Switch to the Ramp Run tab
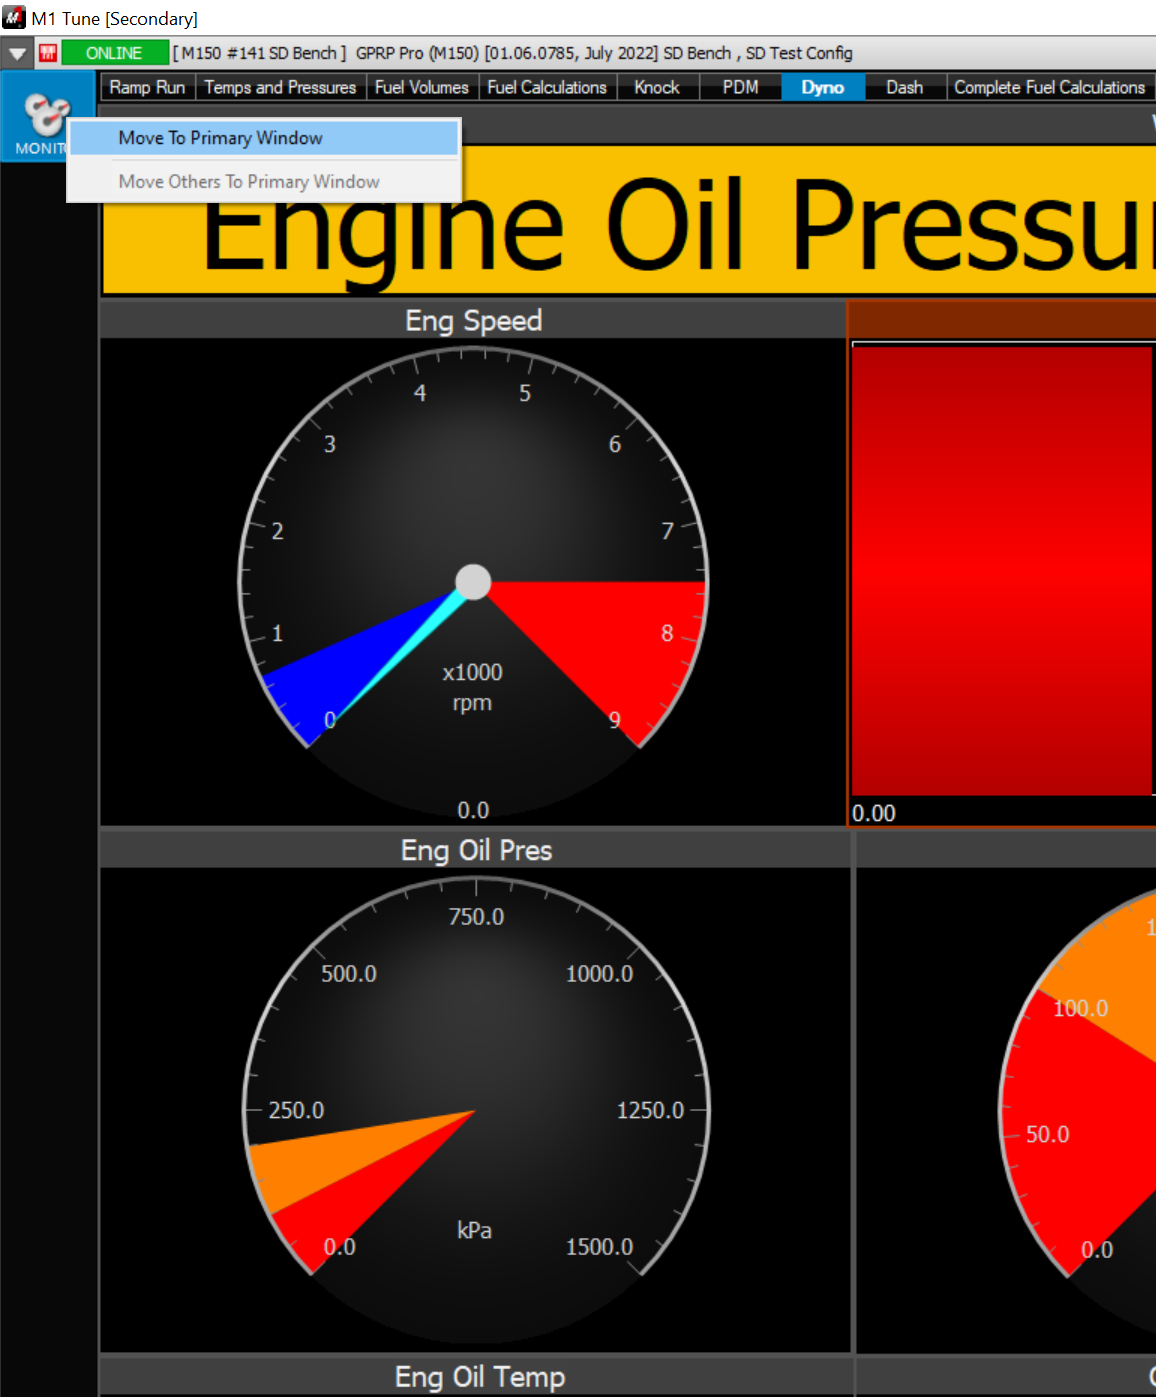The height and width of the screenshot is (1397, 1156). point(147,88)
